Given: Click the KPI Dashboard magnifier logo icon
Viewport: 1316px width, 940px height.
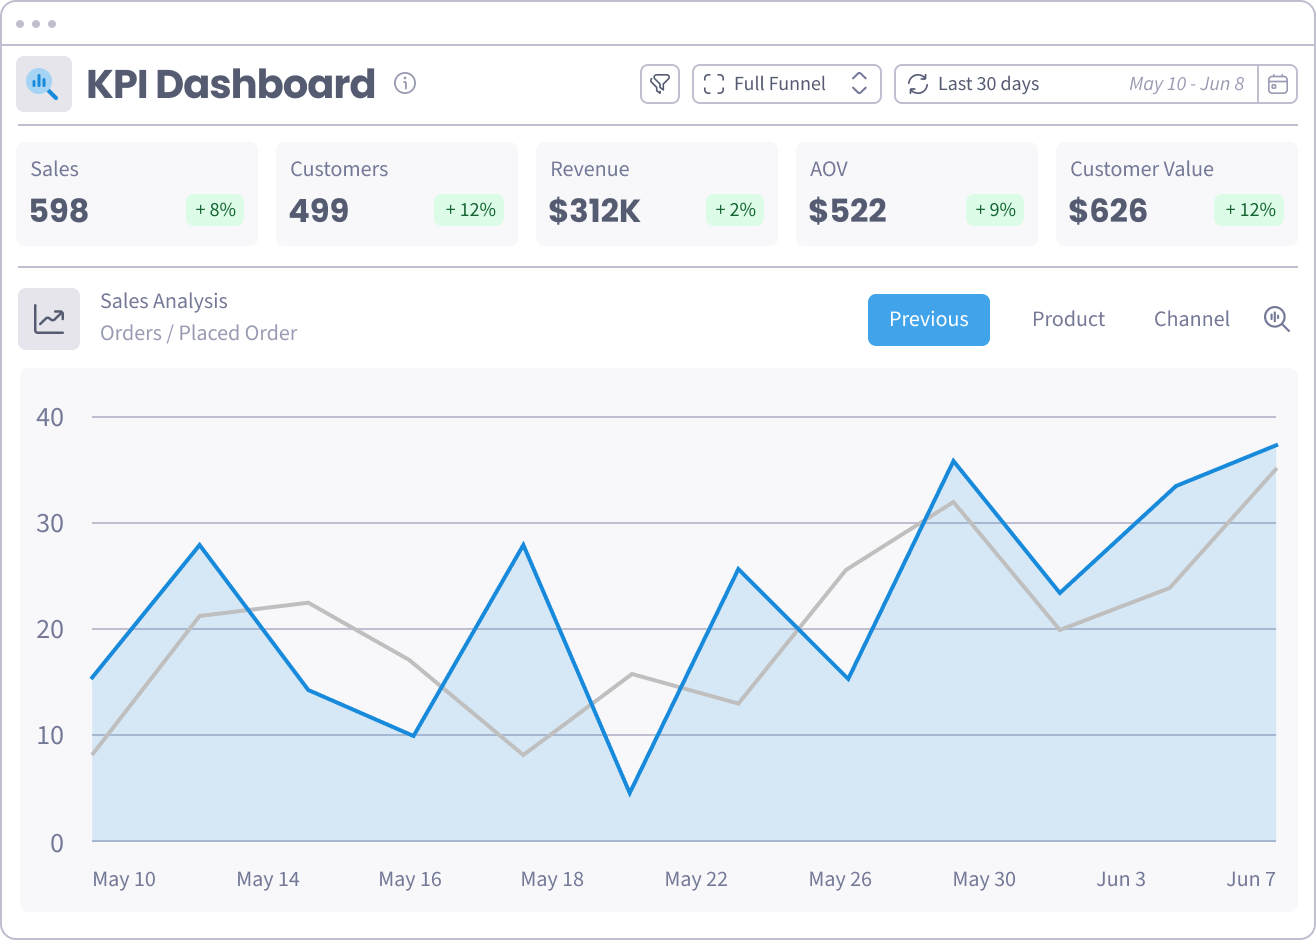Looking at the screenshot, I should tap(44, 84).
